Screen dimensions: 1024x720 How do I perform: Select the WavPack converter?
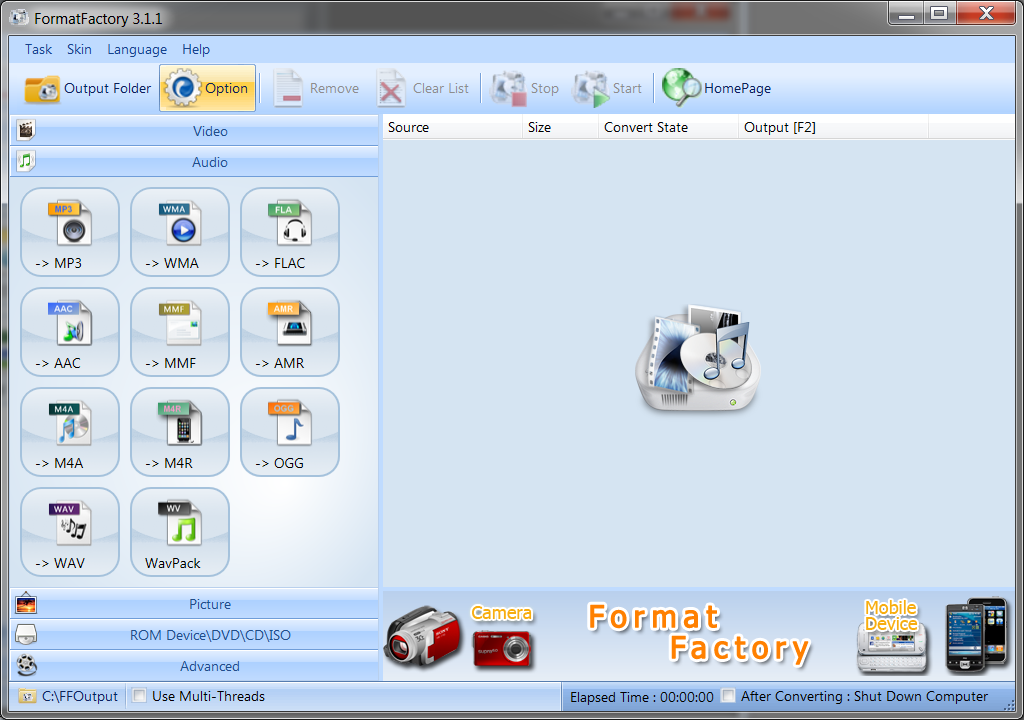click(x=179, y=532)
